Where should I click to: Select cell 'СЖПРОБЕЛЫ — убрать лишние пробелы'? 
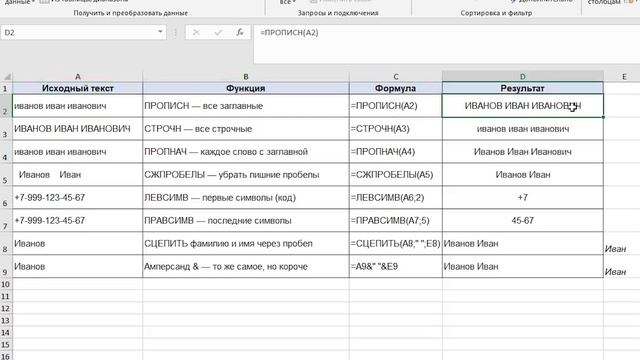tap(246, 175)
